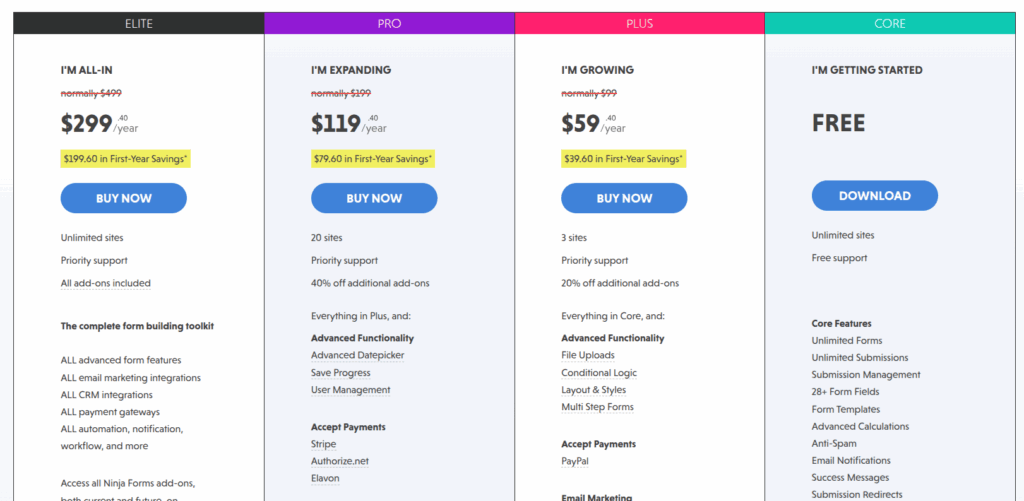Open the Multi Step Forms link

pyautogui.click(x=597, y=407)
